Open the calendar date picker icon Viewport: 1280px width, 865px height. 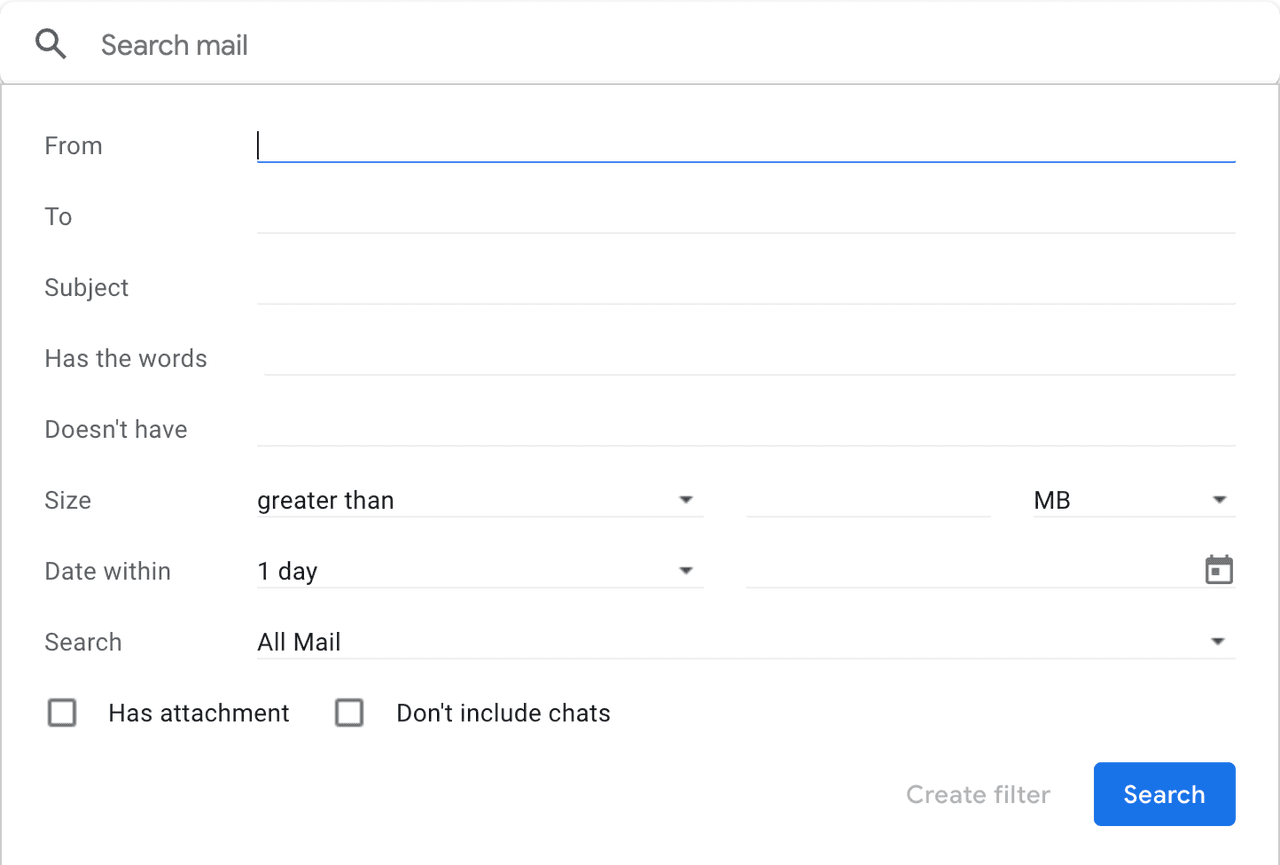[x=1219, y=570]
